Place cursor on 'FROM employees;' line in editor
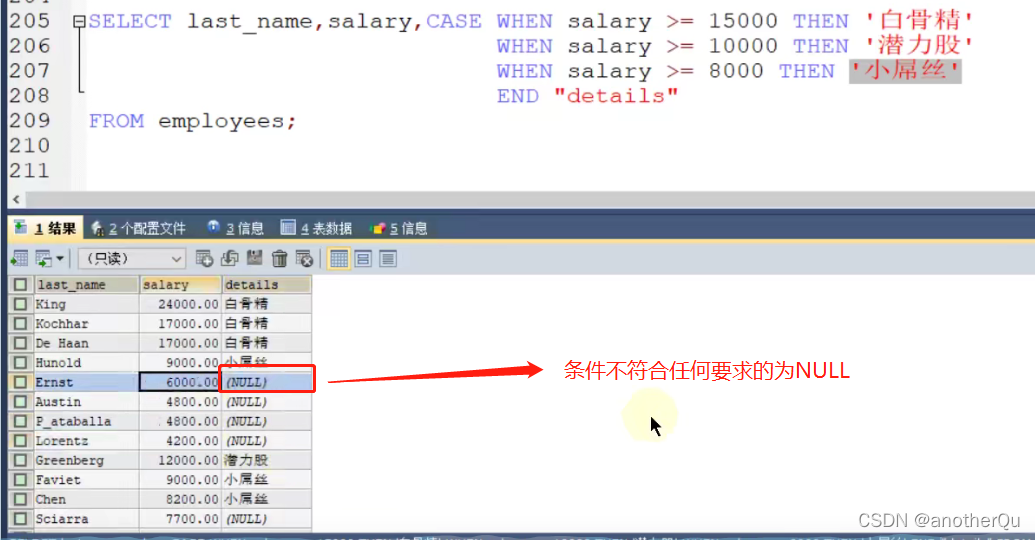The width and height of the screenshot is (1035, 540). (193, 121)
